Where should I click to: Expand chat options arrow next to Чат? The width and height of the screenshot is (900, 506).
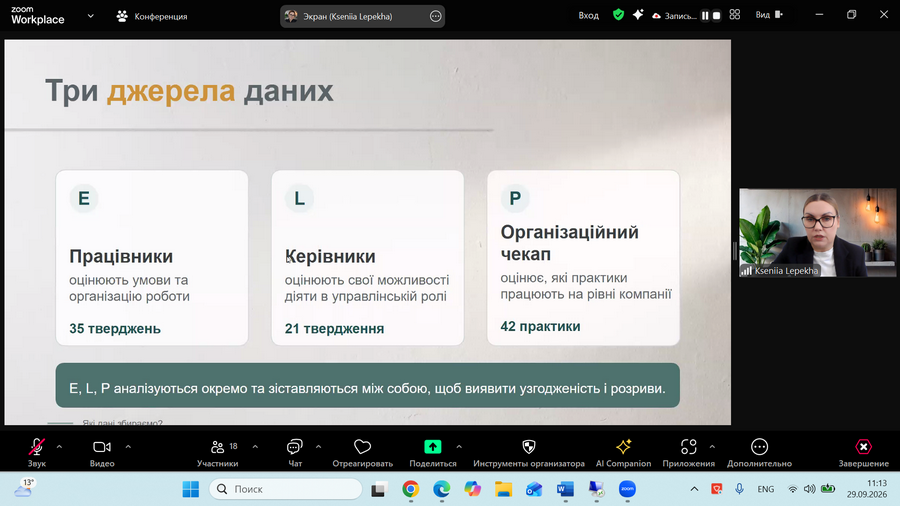click(x=319, y=446)
